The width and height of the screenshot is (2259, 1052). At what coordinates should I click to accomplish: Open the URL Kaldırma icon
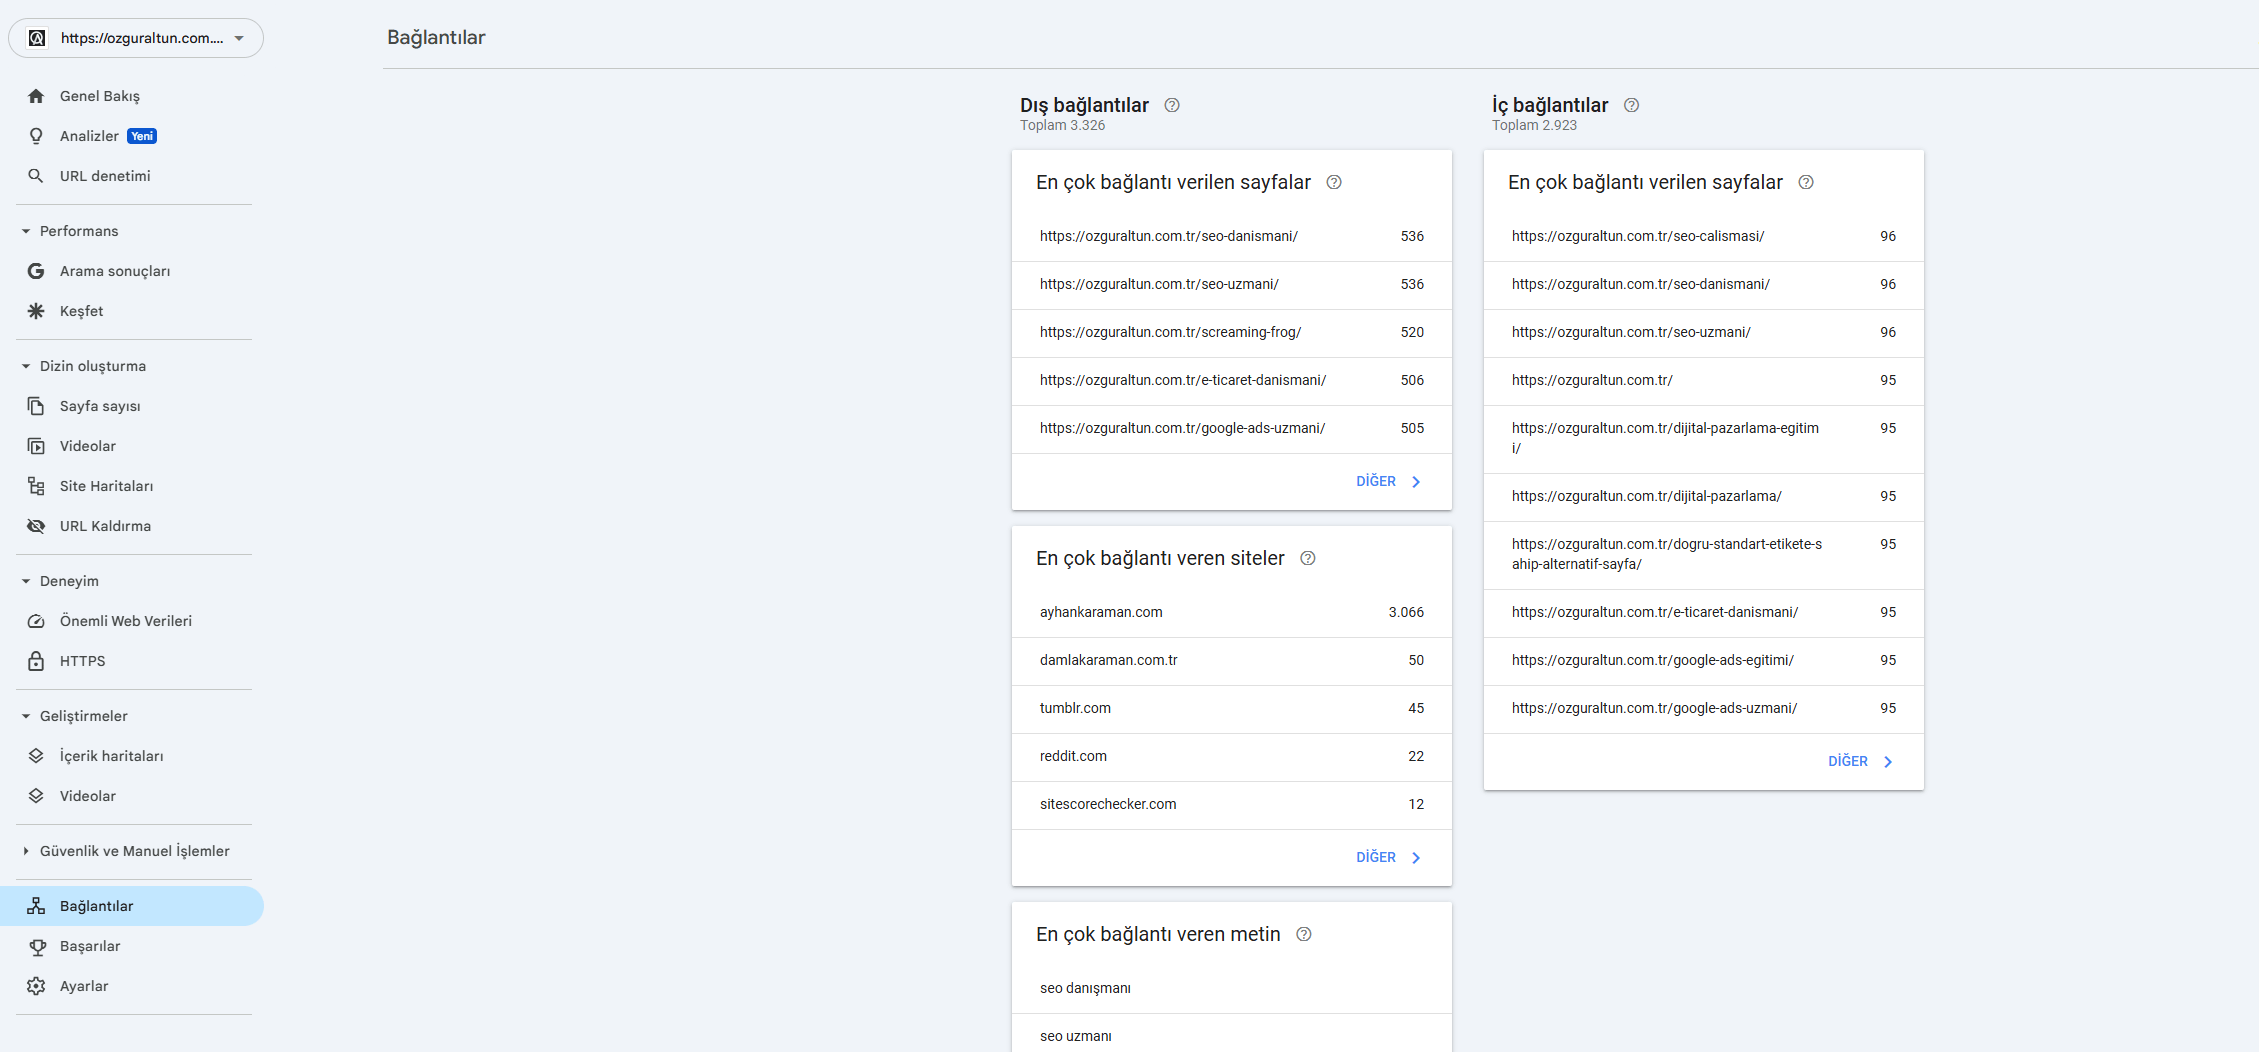point(36,526)
